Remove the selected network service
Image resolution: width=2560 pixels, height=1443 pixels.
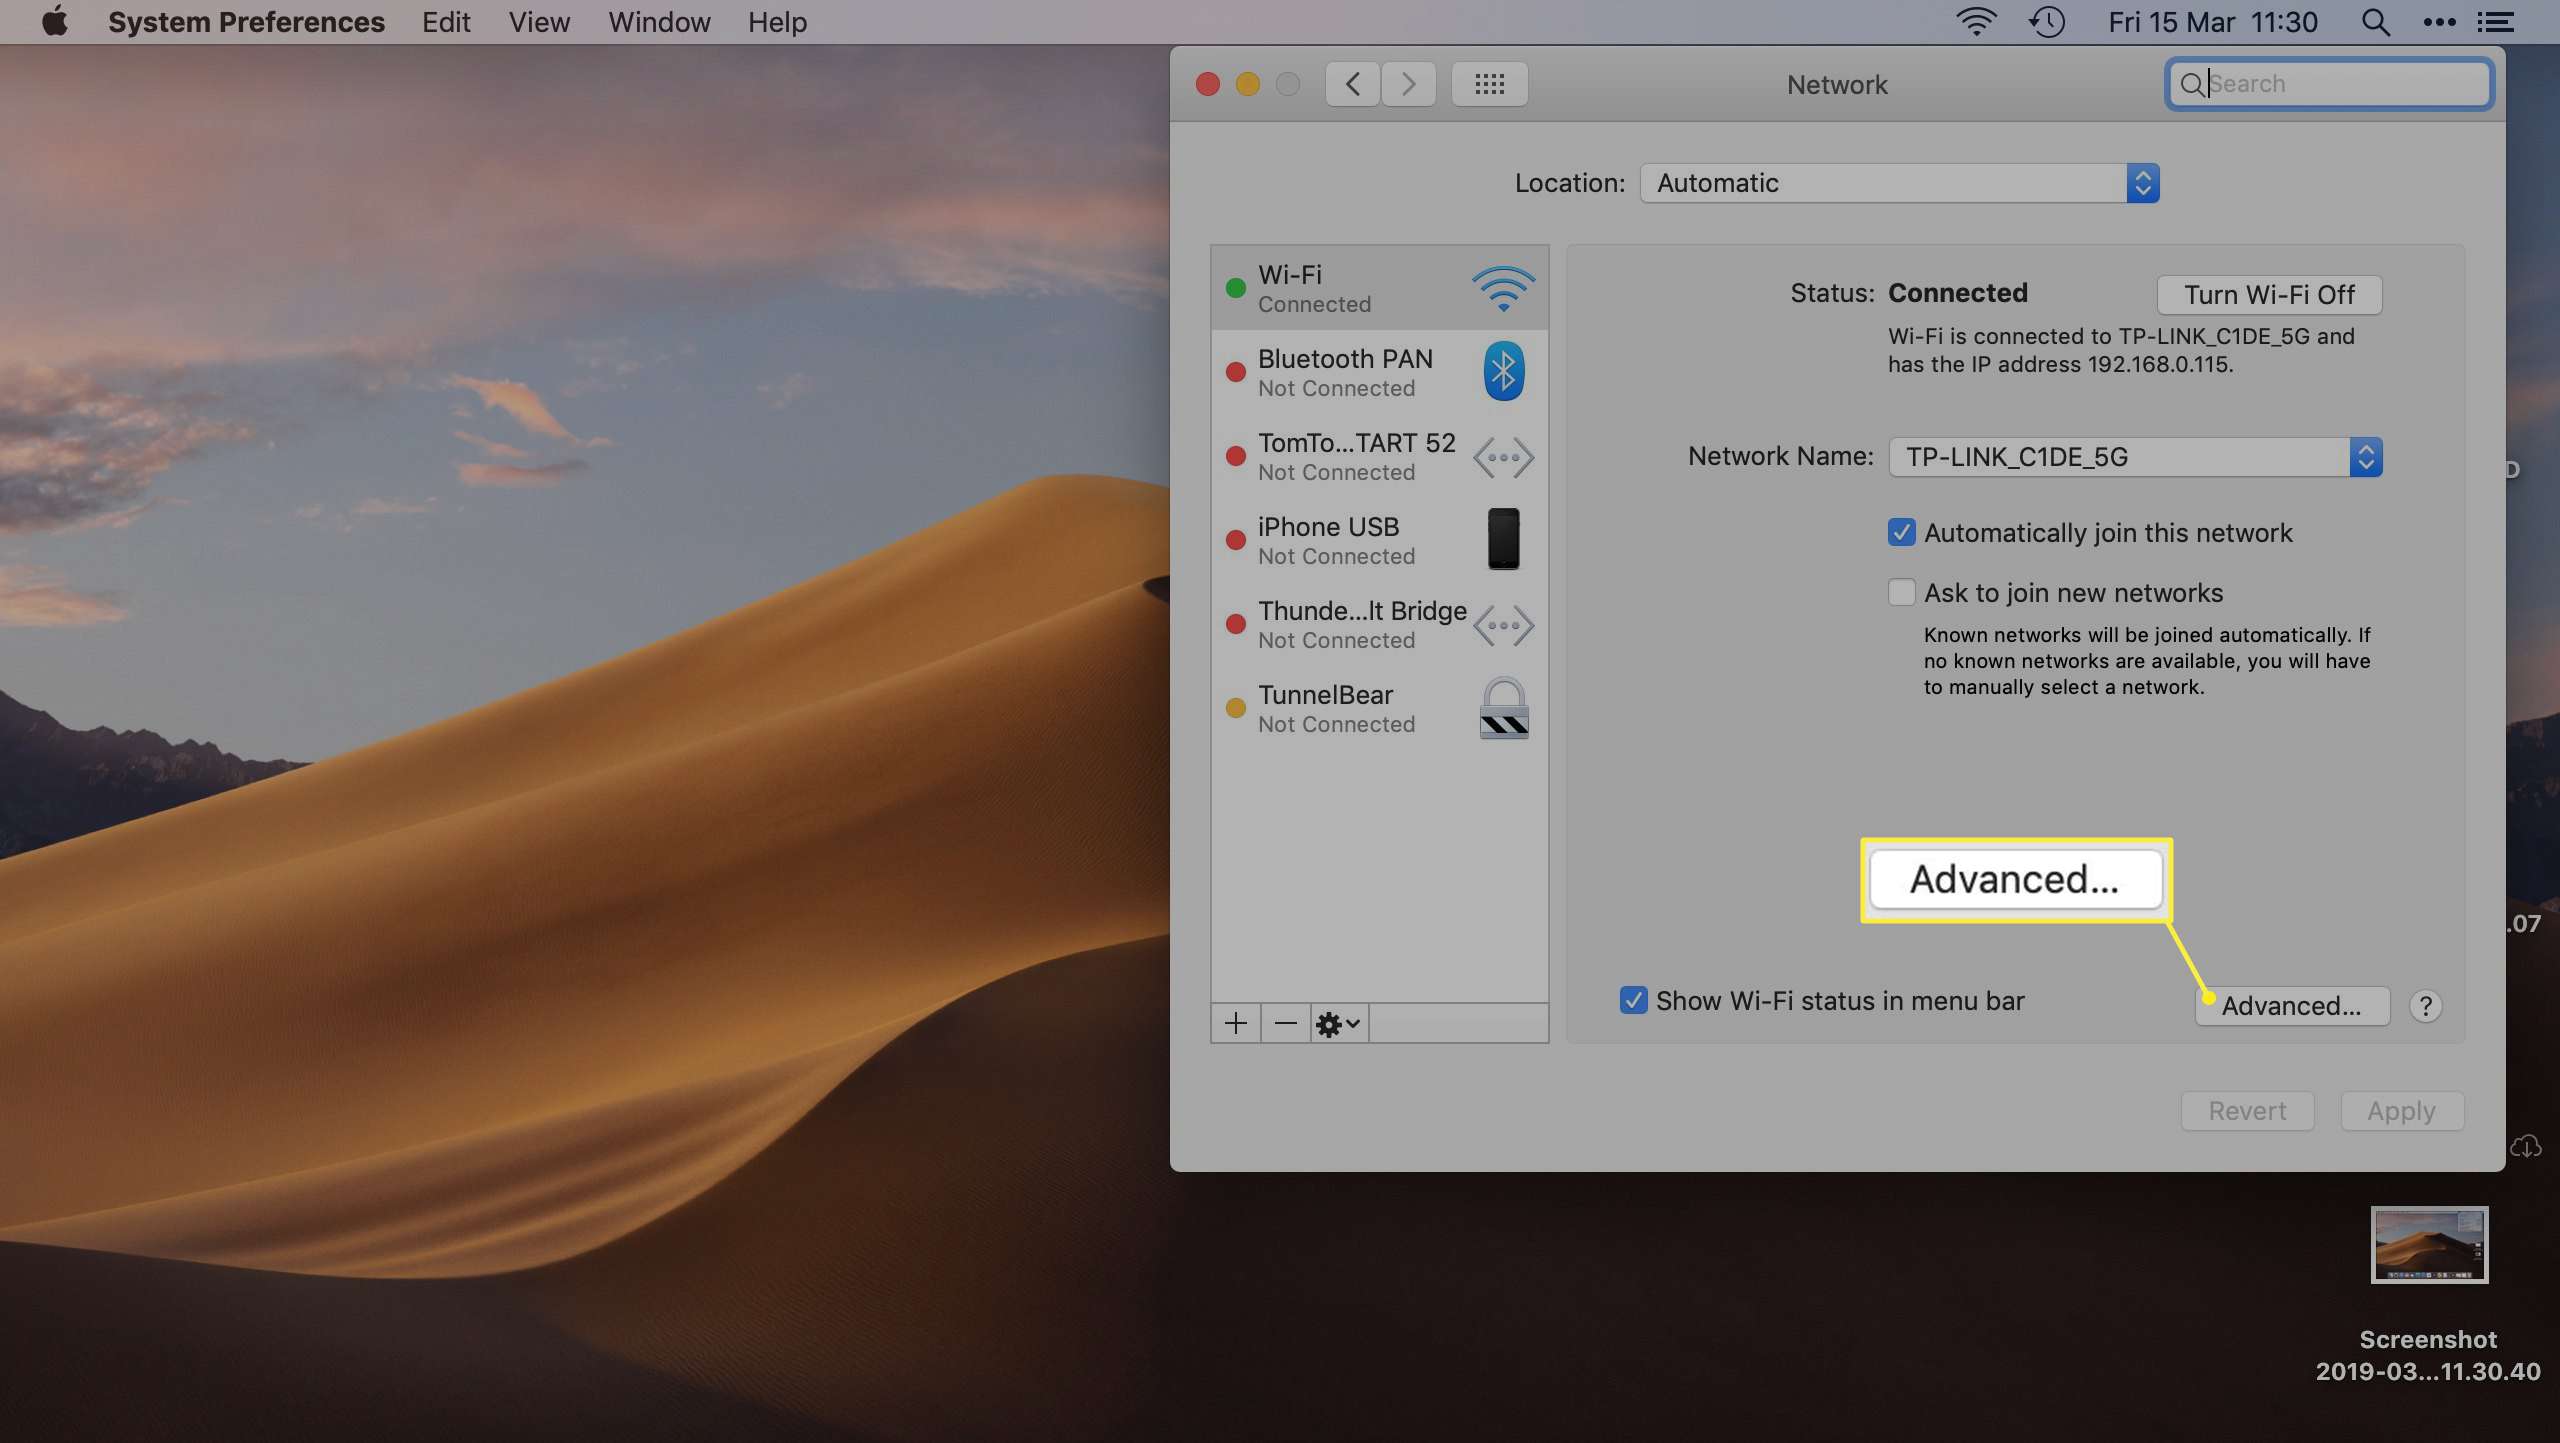[1286, 1023]
